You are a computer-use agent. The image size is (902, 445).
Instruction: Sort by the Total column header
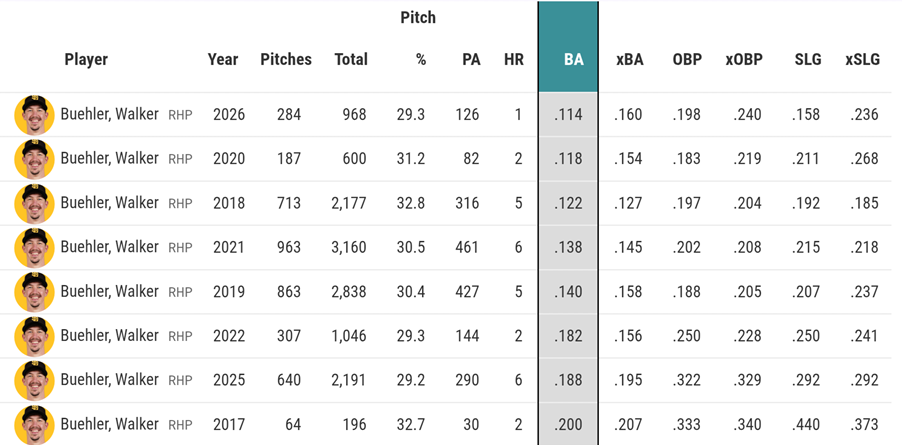[351, 60]
